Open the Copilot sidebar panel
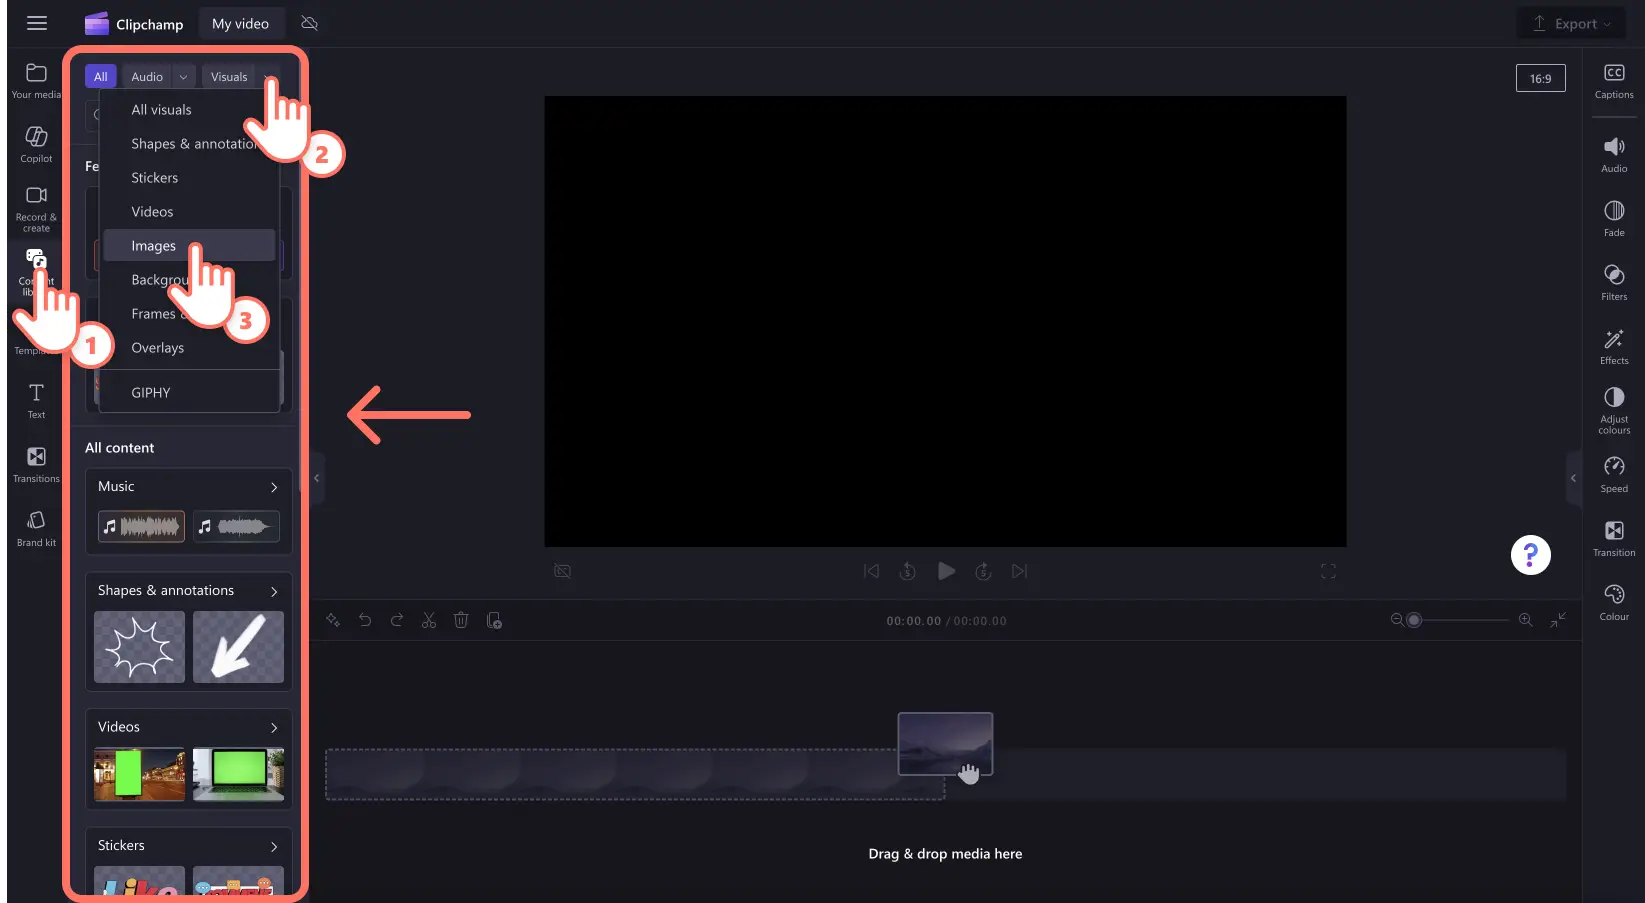Image resolution: width=1645 pixels, height=903 pixels. pos(36,144)
